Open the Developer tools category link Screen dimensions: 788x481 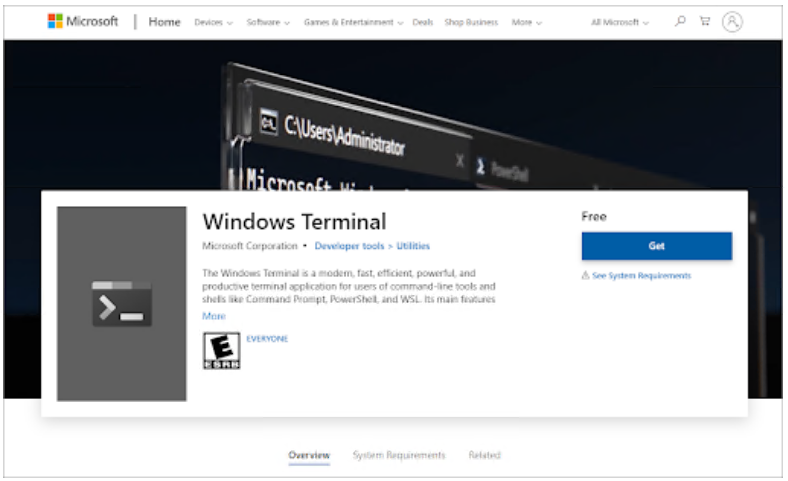coord(349,246)
